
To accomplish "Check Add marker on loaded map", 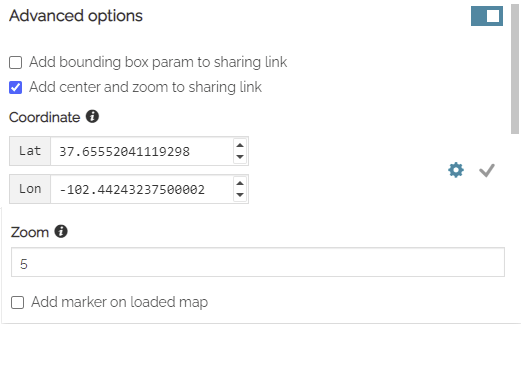I will (x=17, y=303).
